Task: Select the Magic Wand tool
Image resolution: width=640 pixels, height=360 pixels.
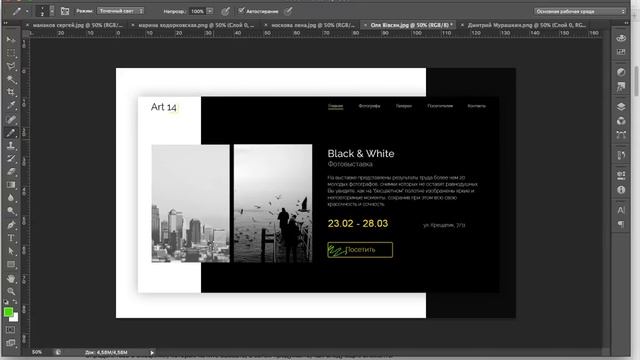Action: pyautogui.click(x=11, y=79)
